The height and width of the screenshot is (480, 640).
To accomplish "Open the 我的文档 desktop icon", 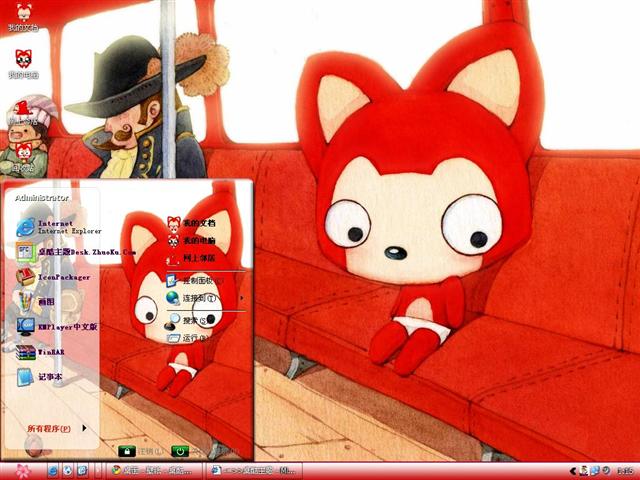I will (23, 16).
